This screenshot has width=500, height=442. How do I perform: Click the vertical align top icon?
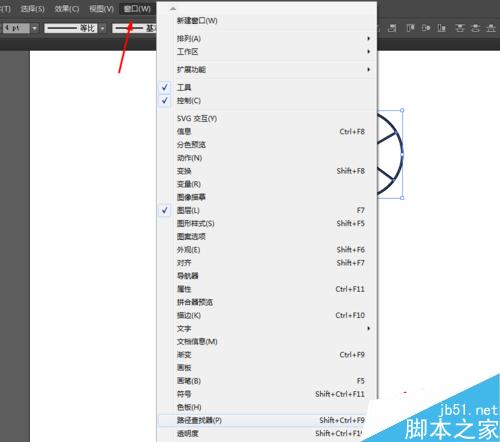[x=410, y=28]
